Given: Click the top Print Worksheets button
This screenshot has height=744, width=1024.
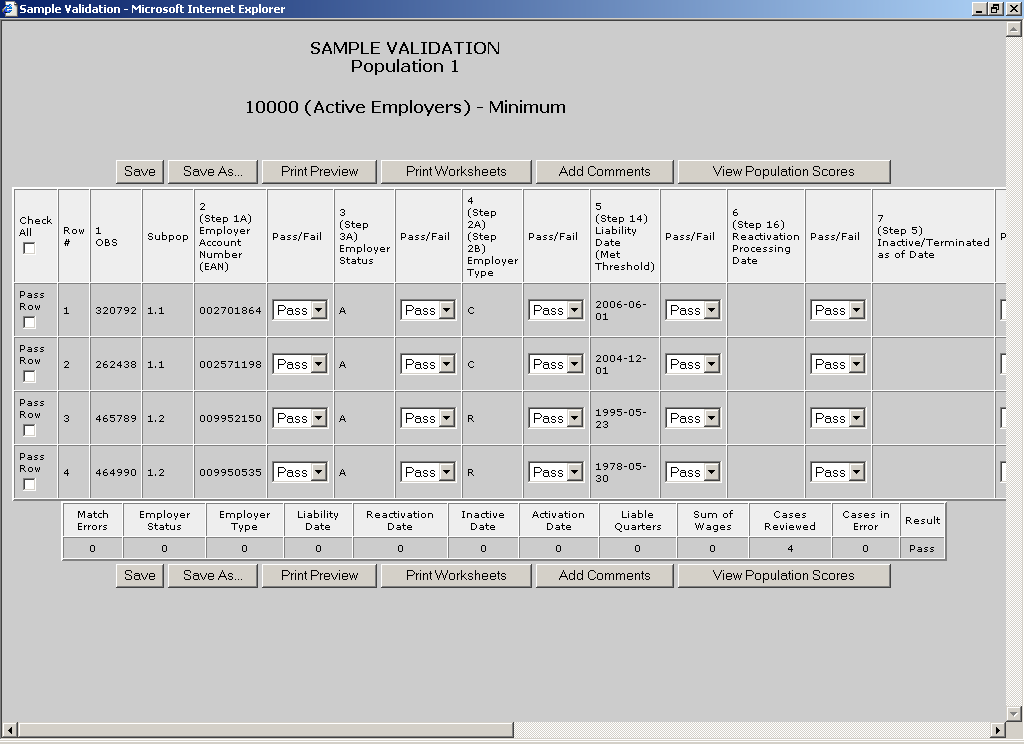Looking at the screenshot, I should [456, 172].
